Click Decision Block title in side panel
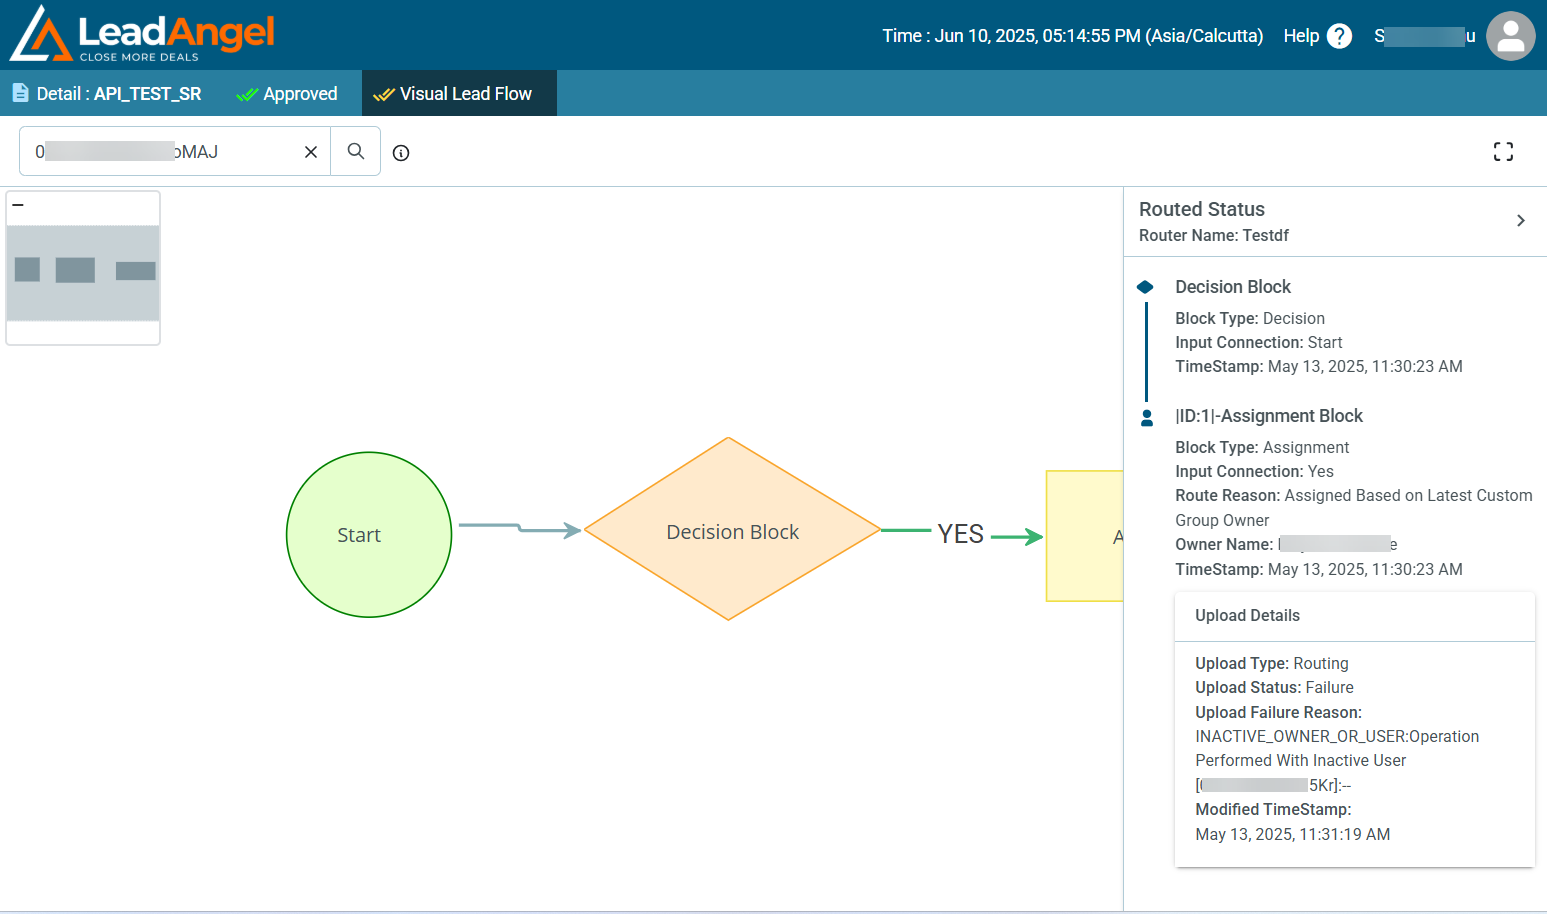This screenshot has height=914, width=1547. point(1233,287)
